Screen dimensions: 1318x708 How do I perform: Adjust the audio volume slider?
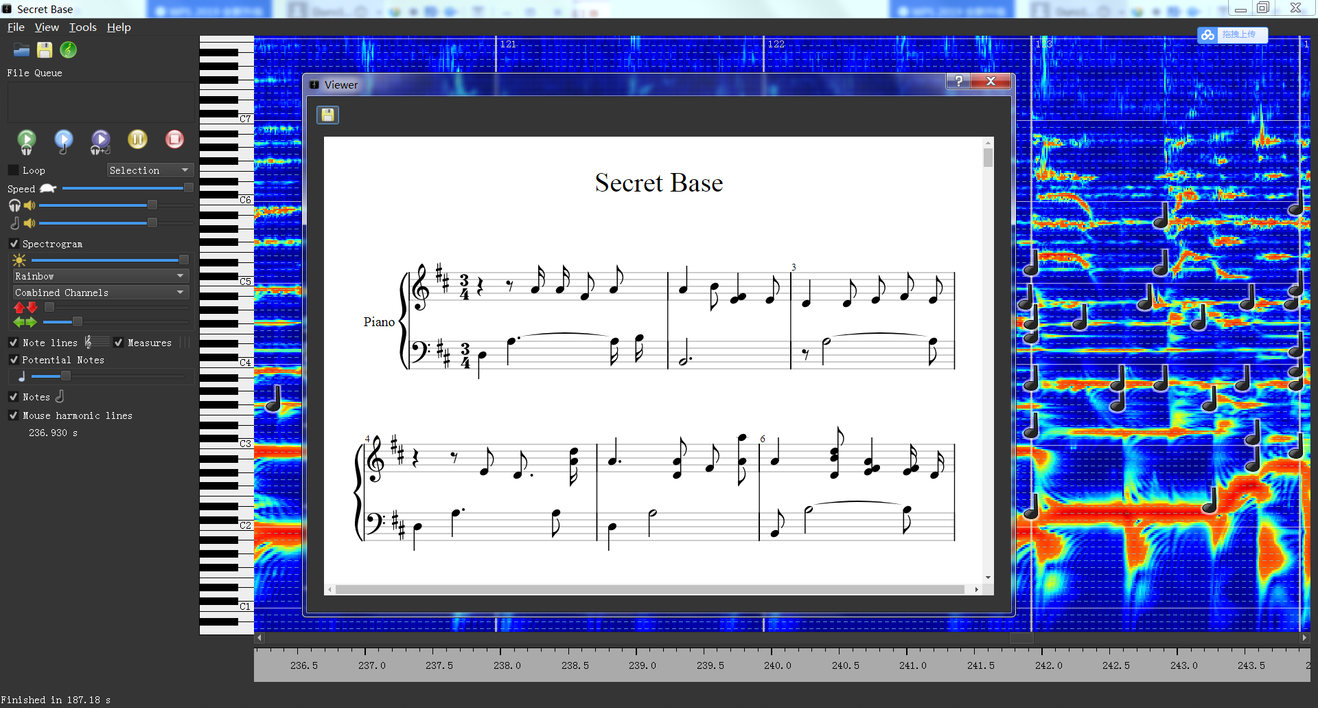(116, 205)
